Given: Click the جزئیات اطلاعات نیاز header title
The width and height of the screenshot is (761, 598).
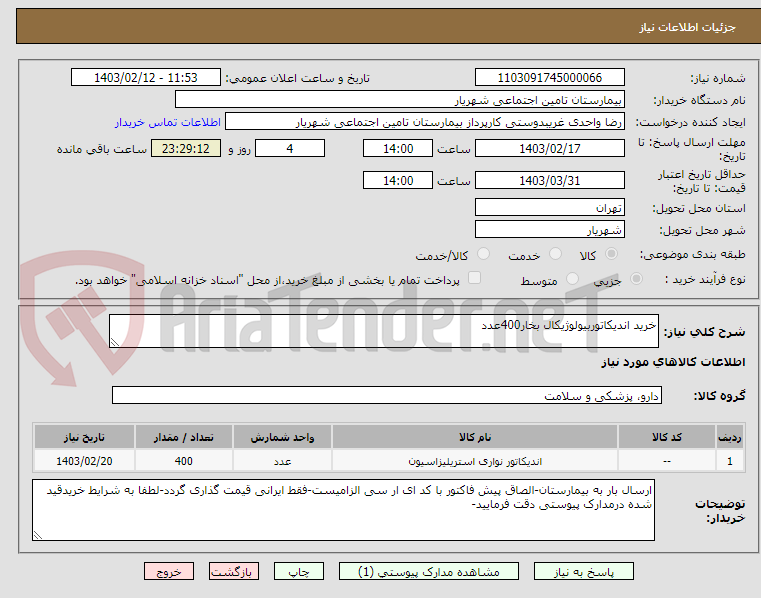Looking at the screenshot, I should (x=687, y=27).
